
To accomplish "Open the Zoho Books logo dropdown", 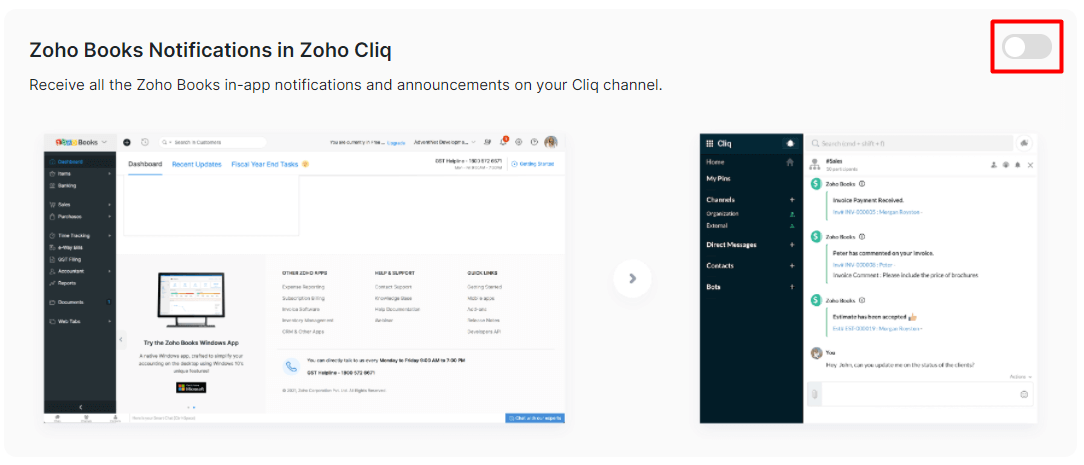I will tap(81, 142).
